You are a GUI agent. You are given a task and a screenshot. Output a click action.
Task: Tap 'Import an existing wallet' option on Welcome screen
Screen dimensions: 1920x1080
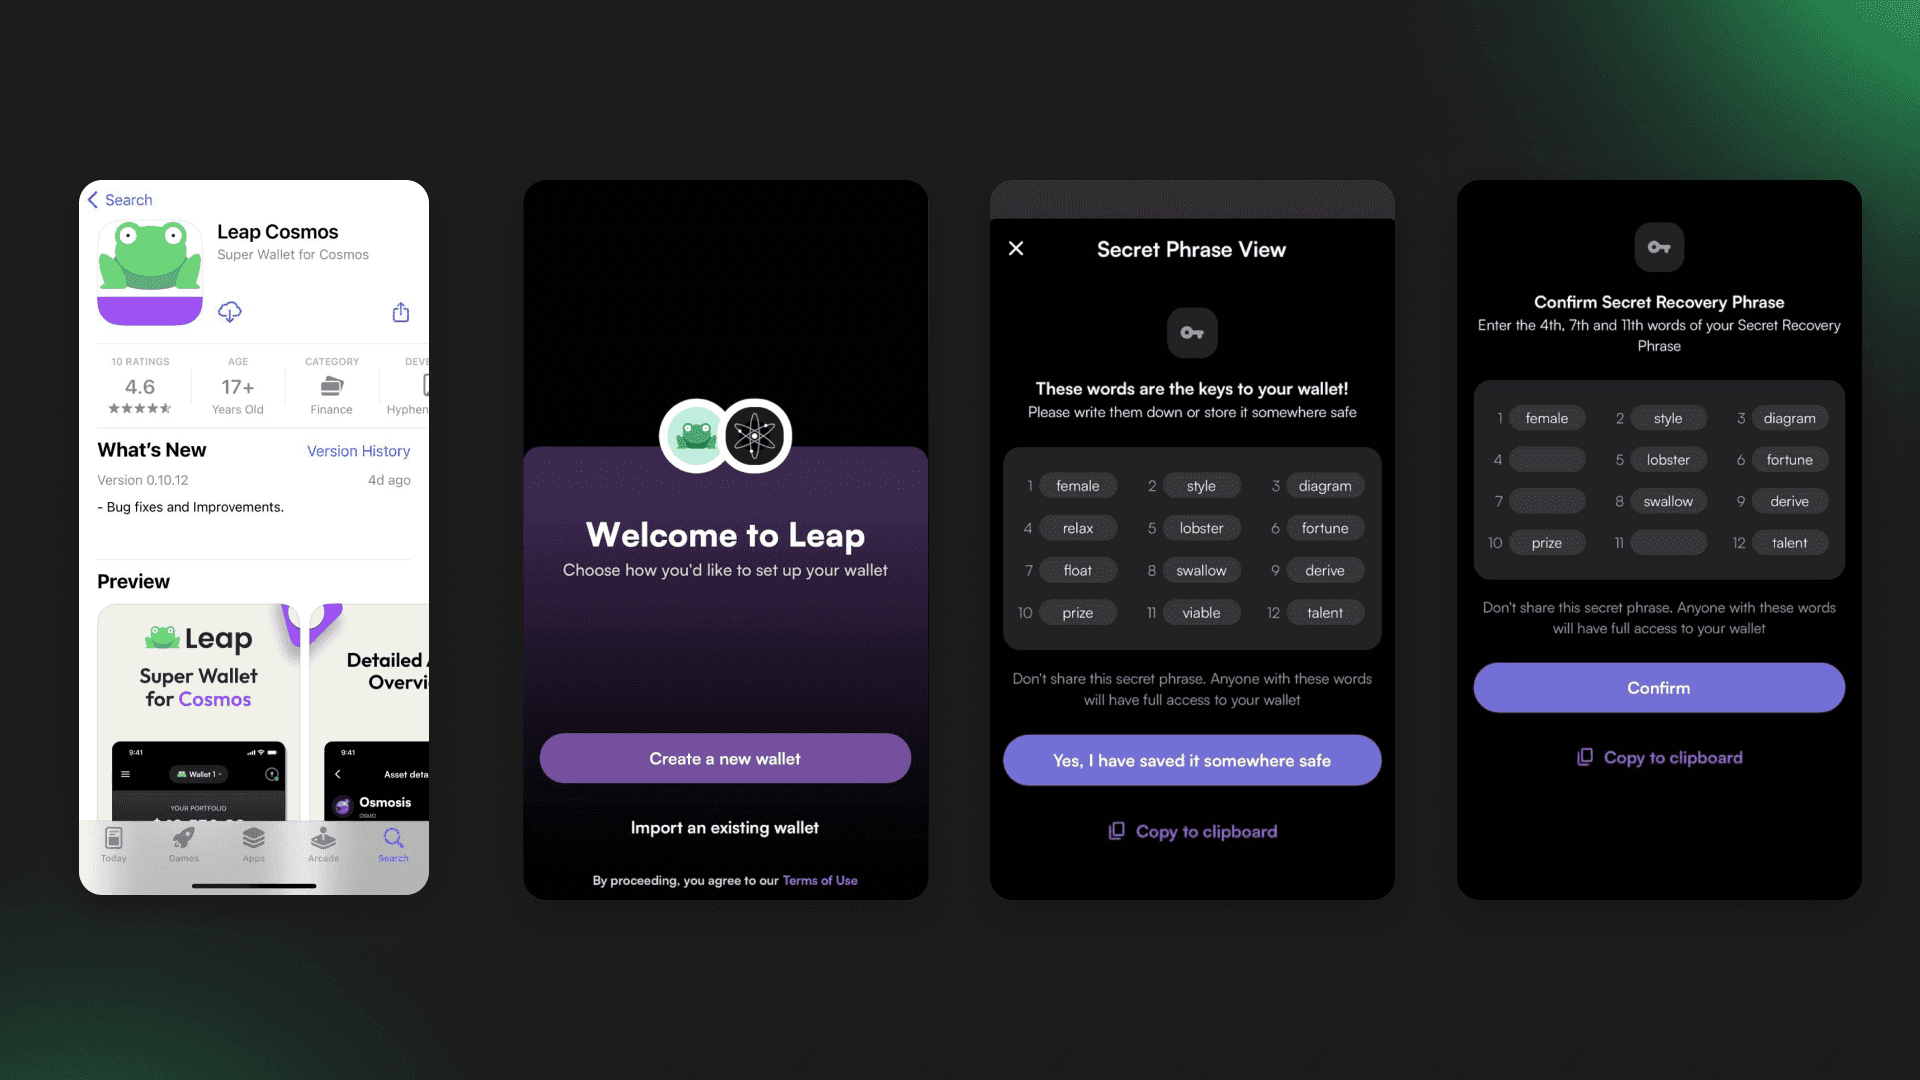(724, 825)
